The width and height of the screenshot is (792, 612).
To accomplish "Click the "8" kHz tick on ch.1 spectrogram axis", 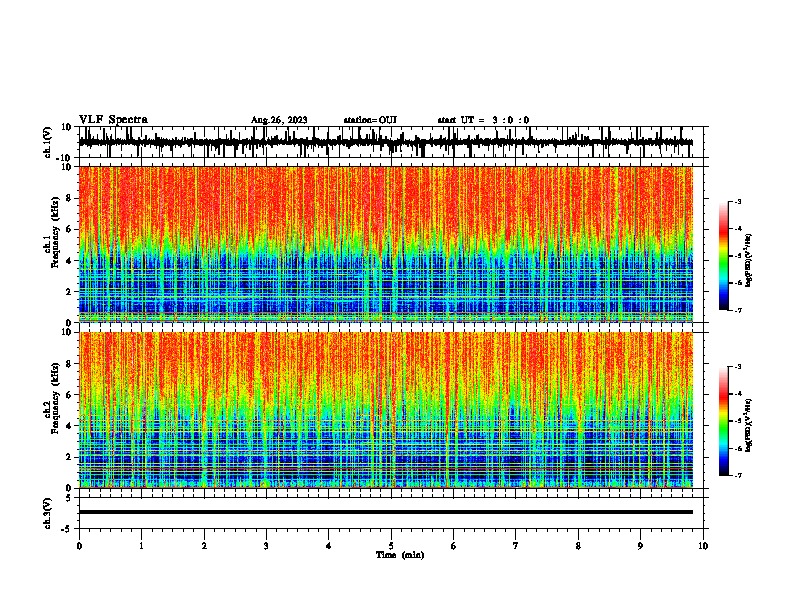I will click(70, 198).
